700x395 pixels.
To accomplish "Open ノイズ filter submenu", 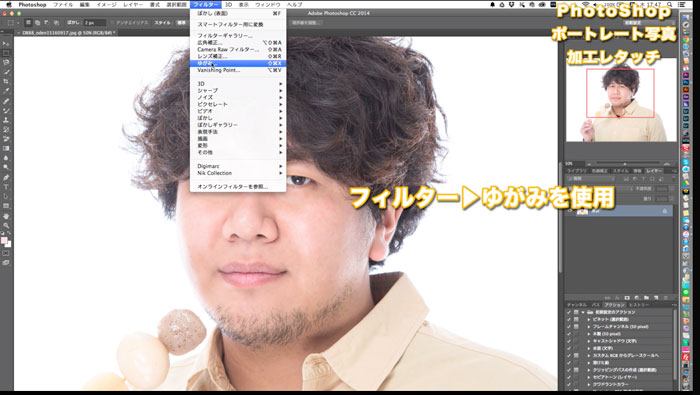I will click(x=238, y=97).
